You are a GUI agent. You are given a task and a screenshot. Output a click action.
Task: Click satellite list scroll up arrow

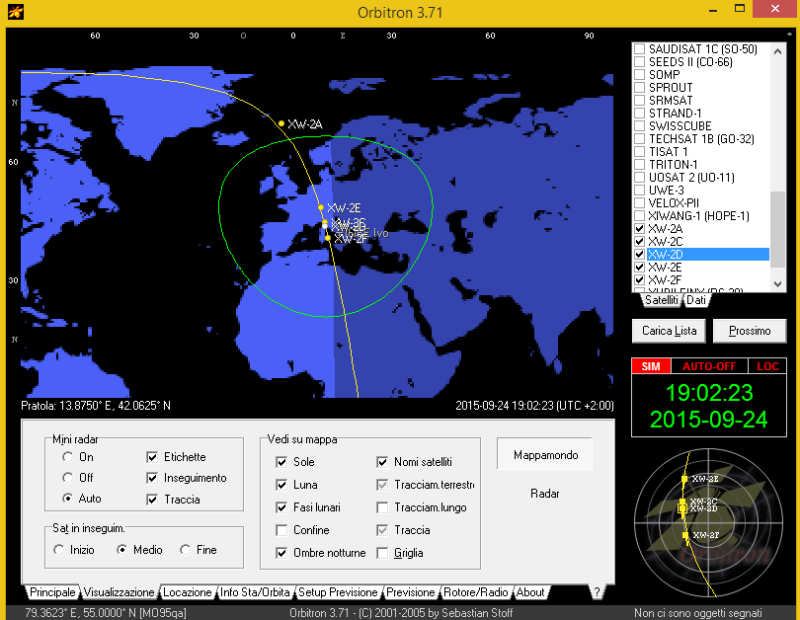778,52
